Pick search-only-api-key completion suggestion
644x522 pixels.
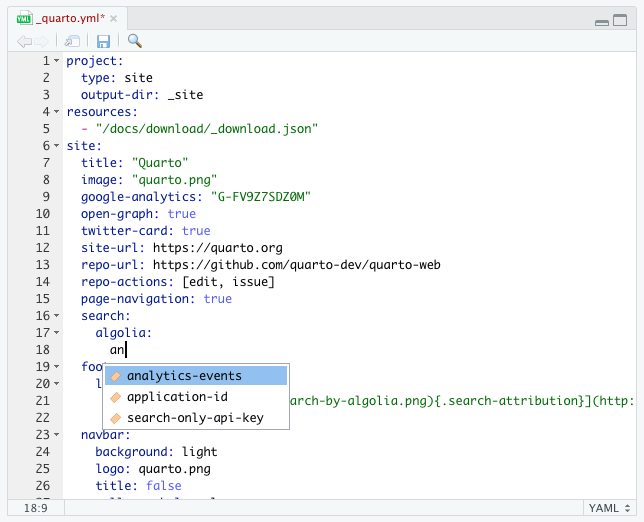194,417
